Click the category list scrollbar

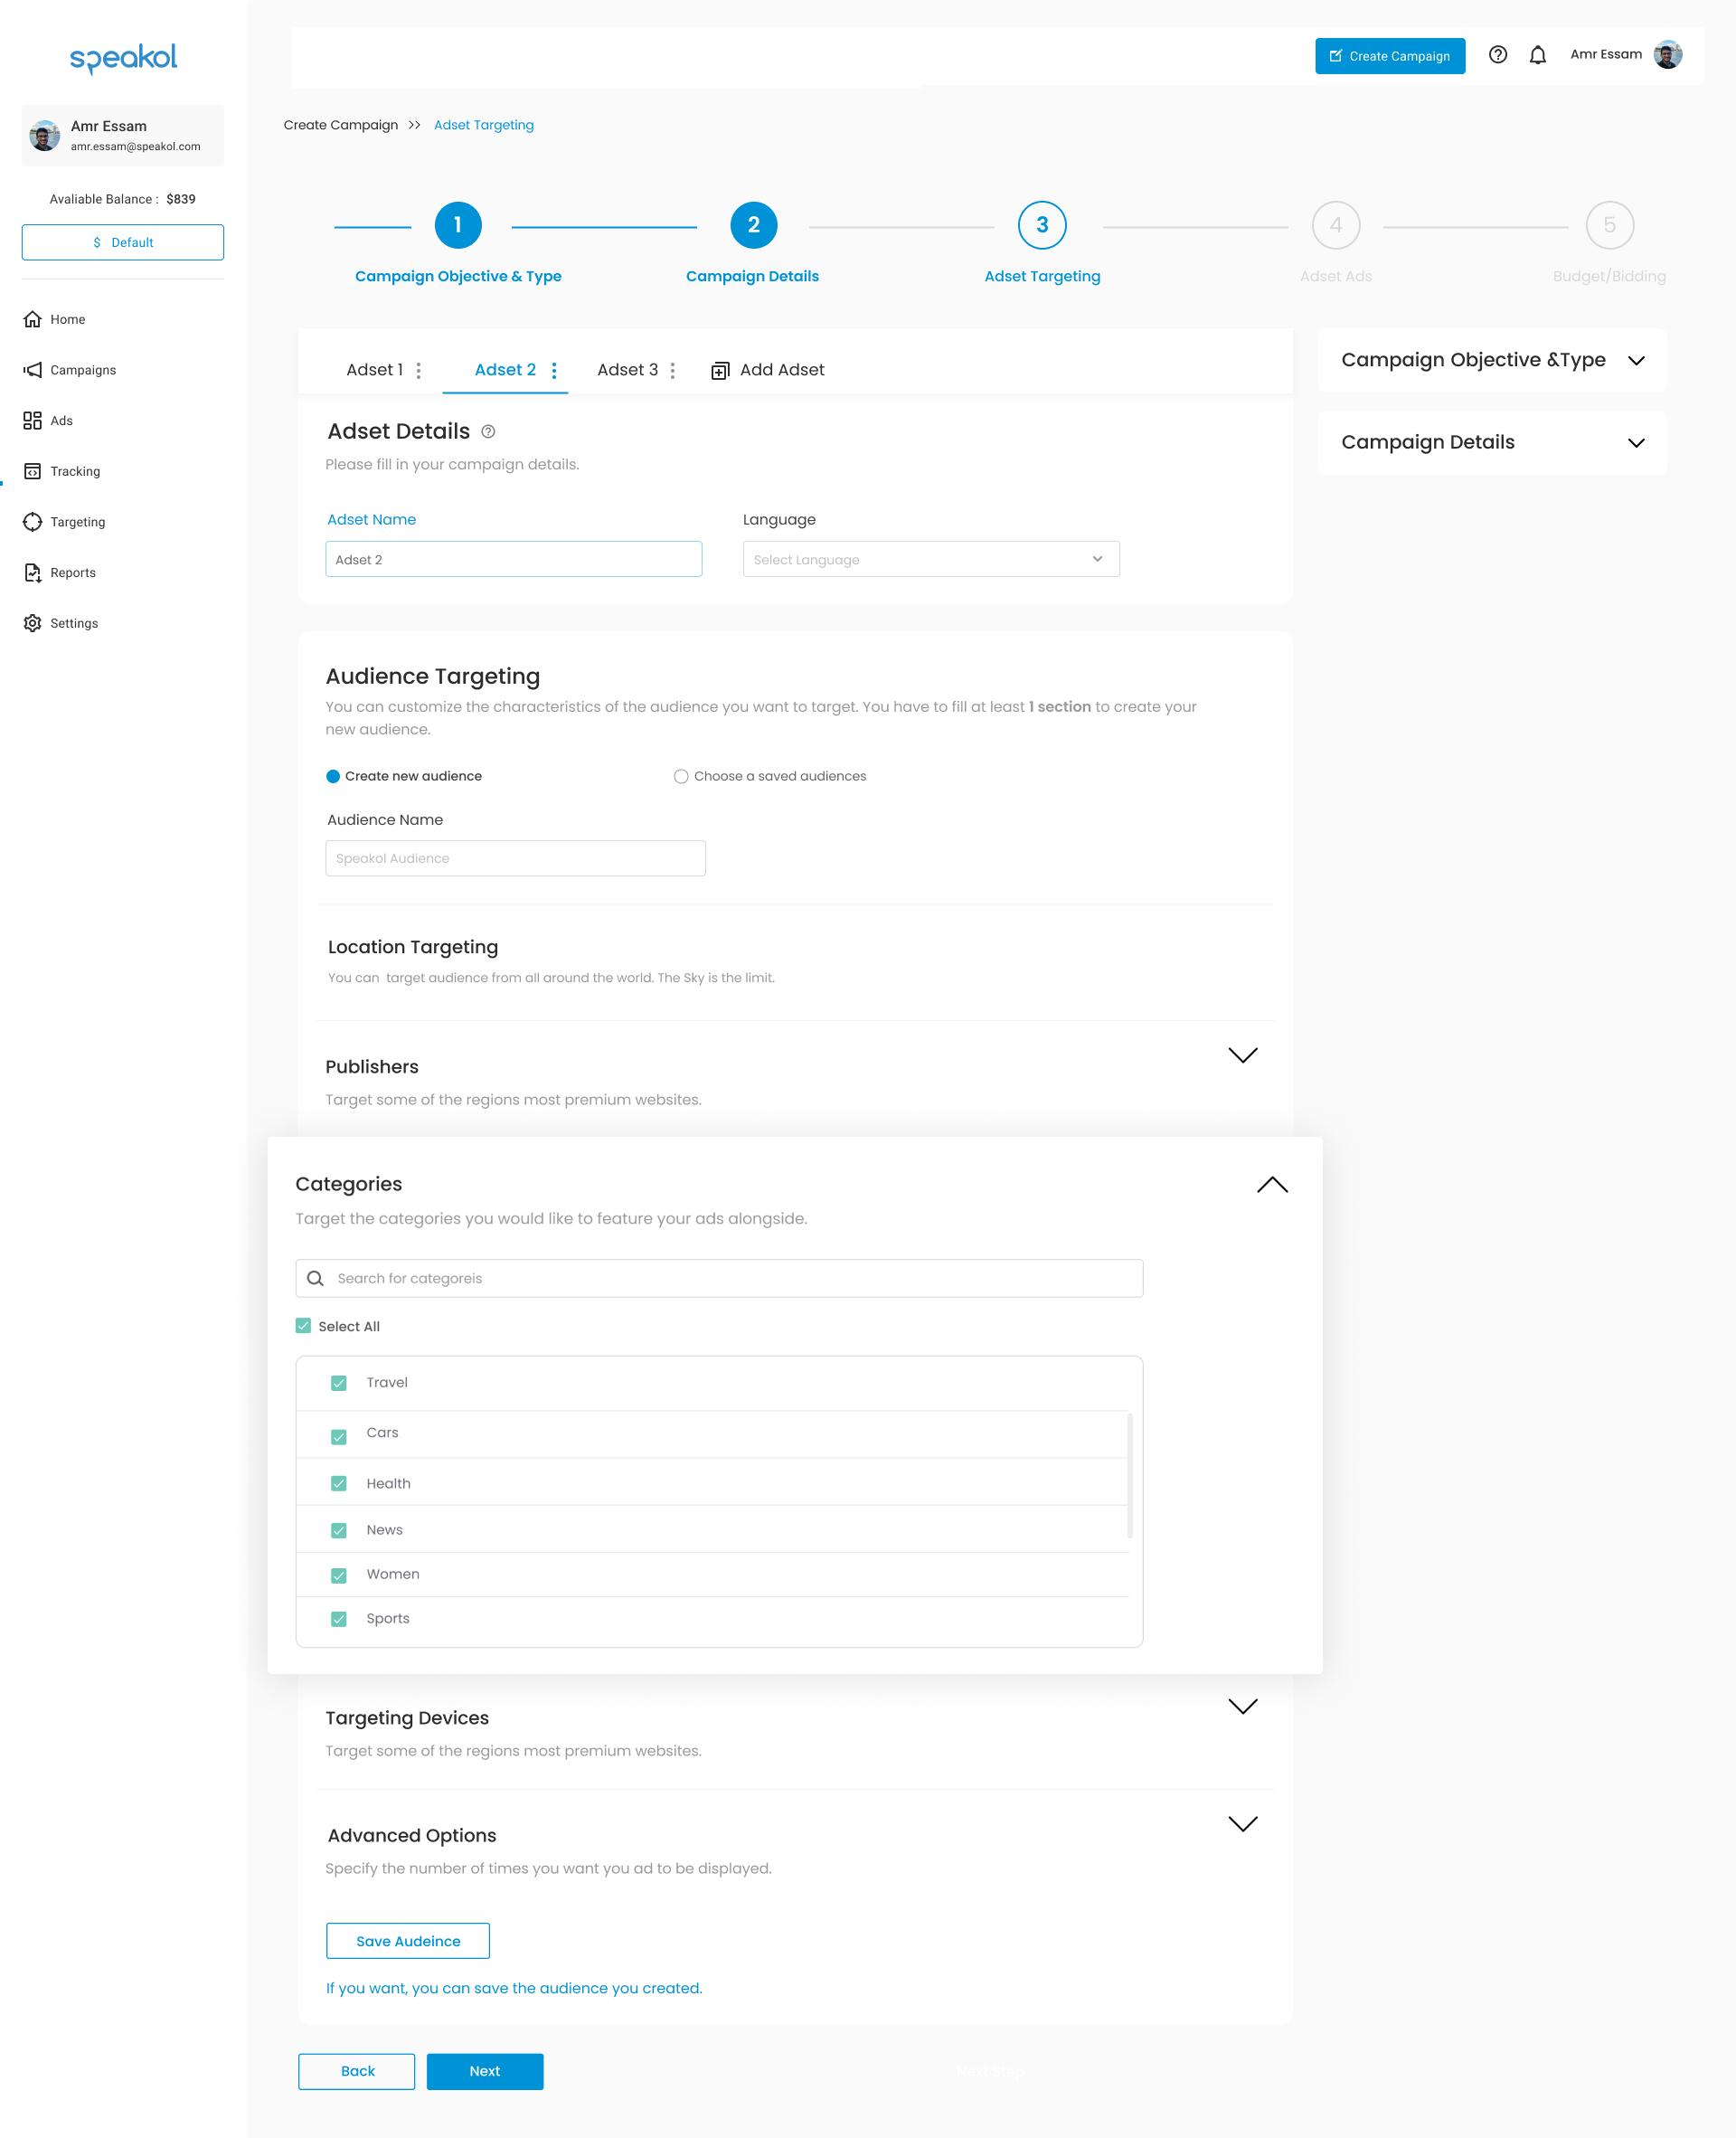1130,1475
